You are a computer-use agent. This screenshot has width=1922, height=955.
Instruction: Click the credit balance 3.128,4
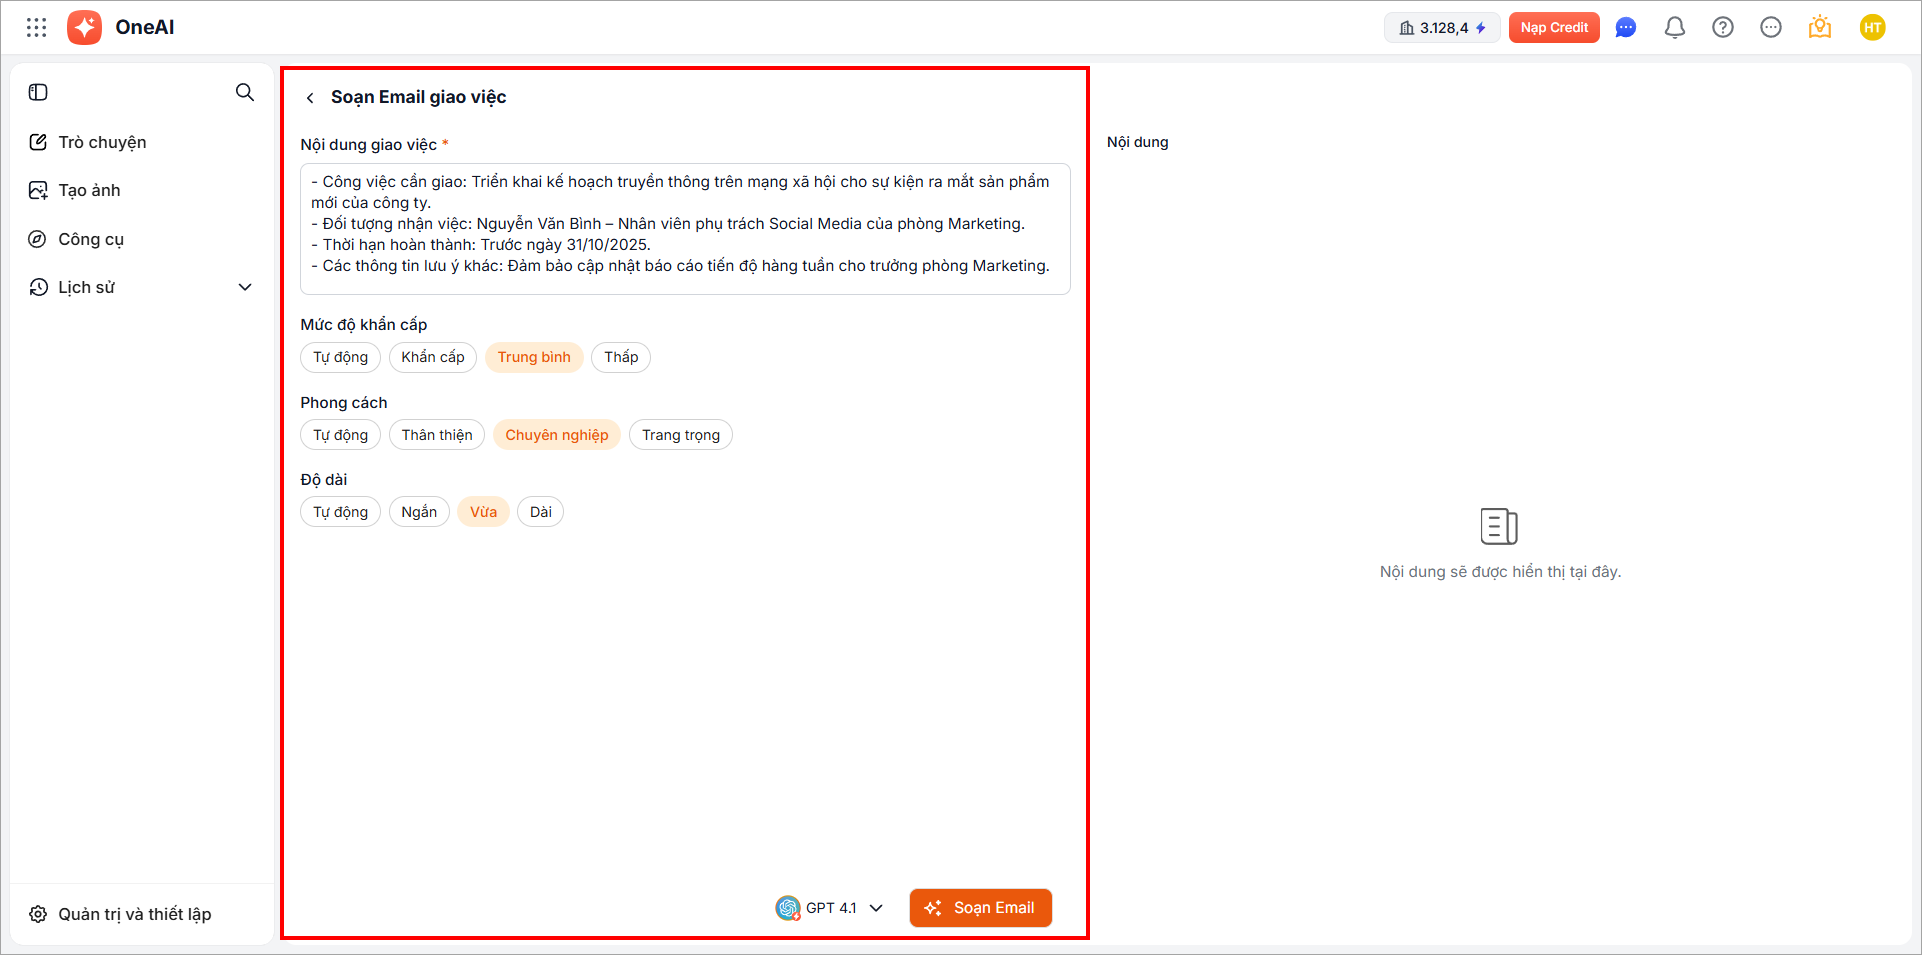click(1442, 28)
